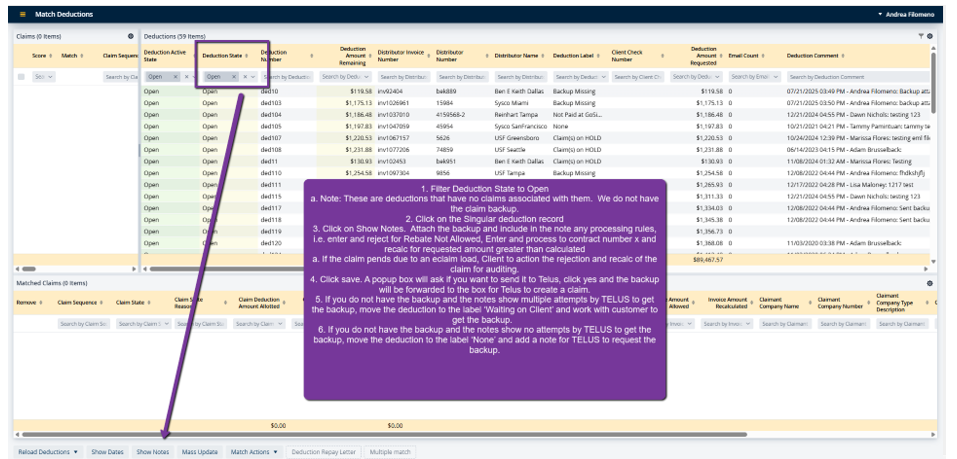Open the Deductions grid settings gear icon
Screen dimensions: 957x459
click(930, 36)
